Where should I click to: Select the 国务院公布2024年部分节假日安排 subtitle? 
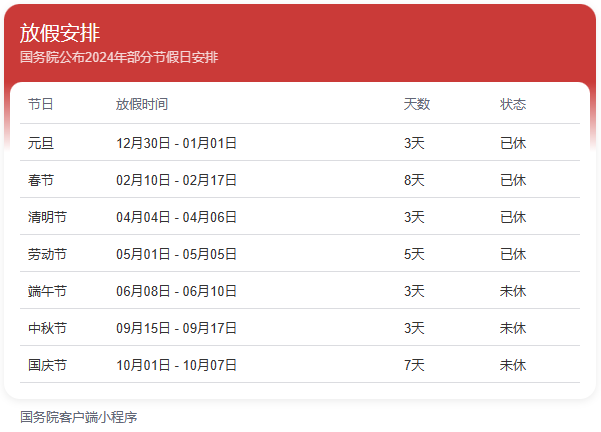(119, 57)
